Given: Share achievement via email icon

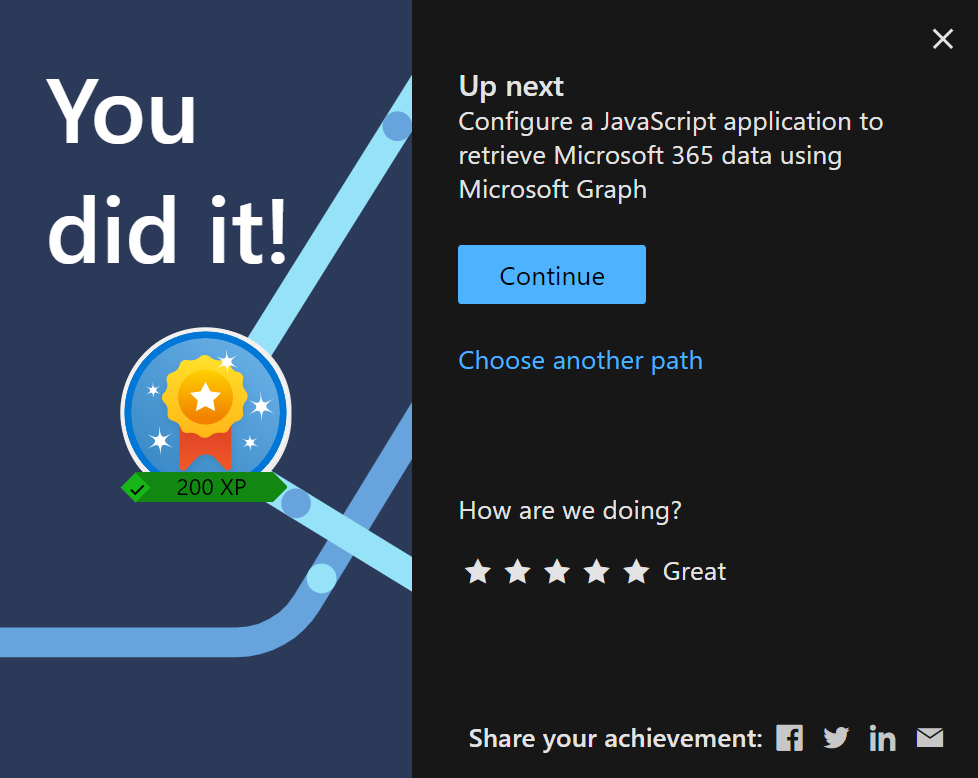Looking at the screenshot, I should point(930,737).
